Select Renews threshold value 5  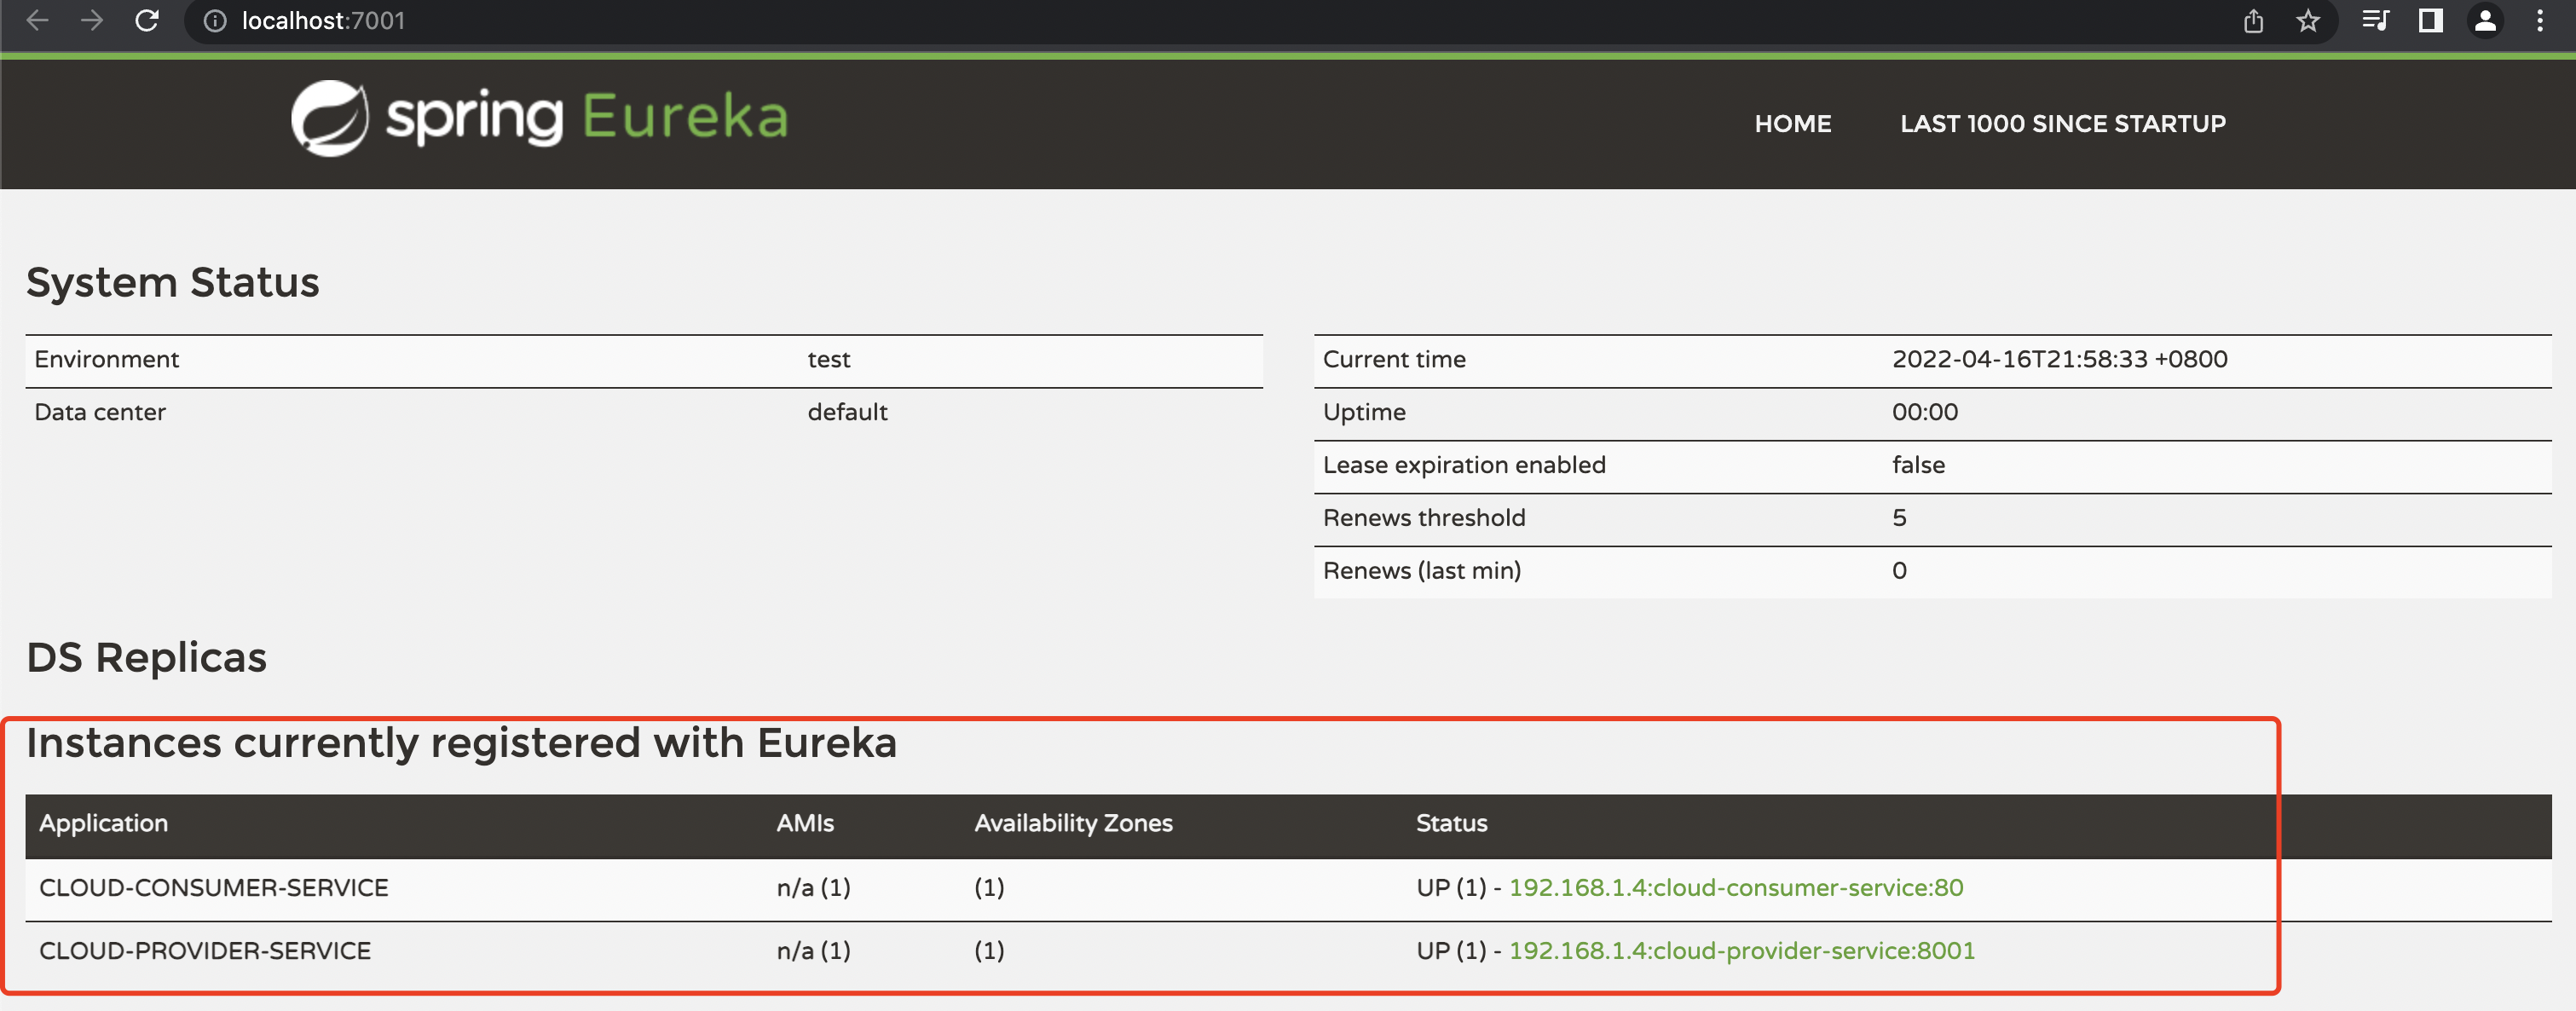point(1899,518)
